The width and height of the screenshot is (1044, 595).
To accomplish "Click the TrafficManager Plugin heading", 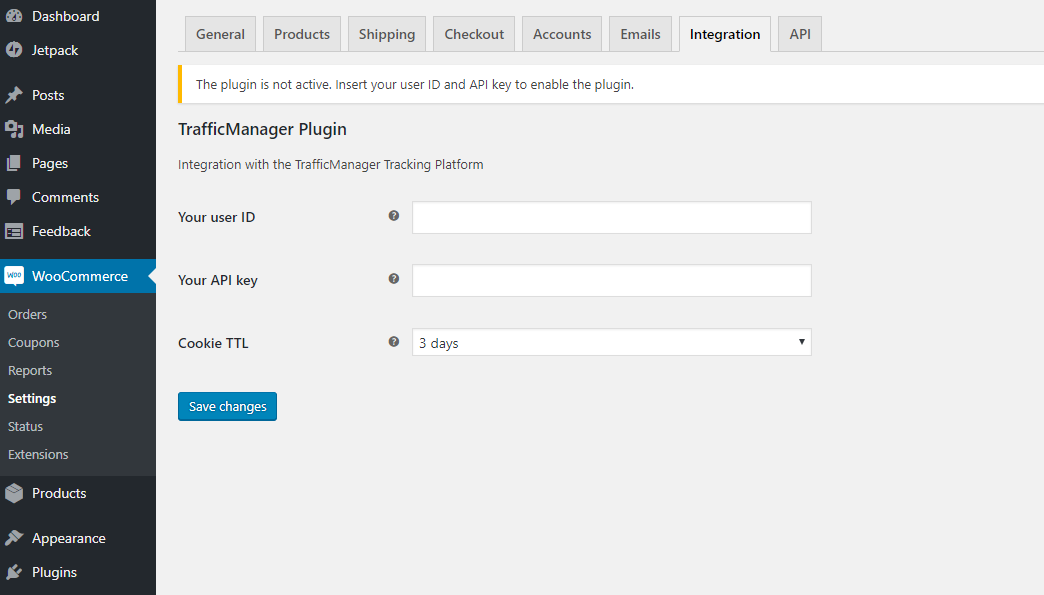I will pyautogui.click(x=262, y=129).
